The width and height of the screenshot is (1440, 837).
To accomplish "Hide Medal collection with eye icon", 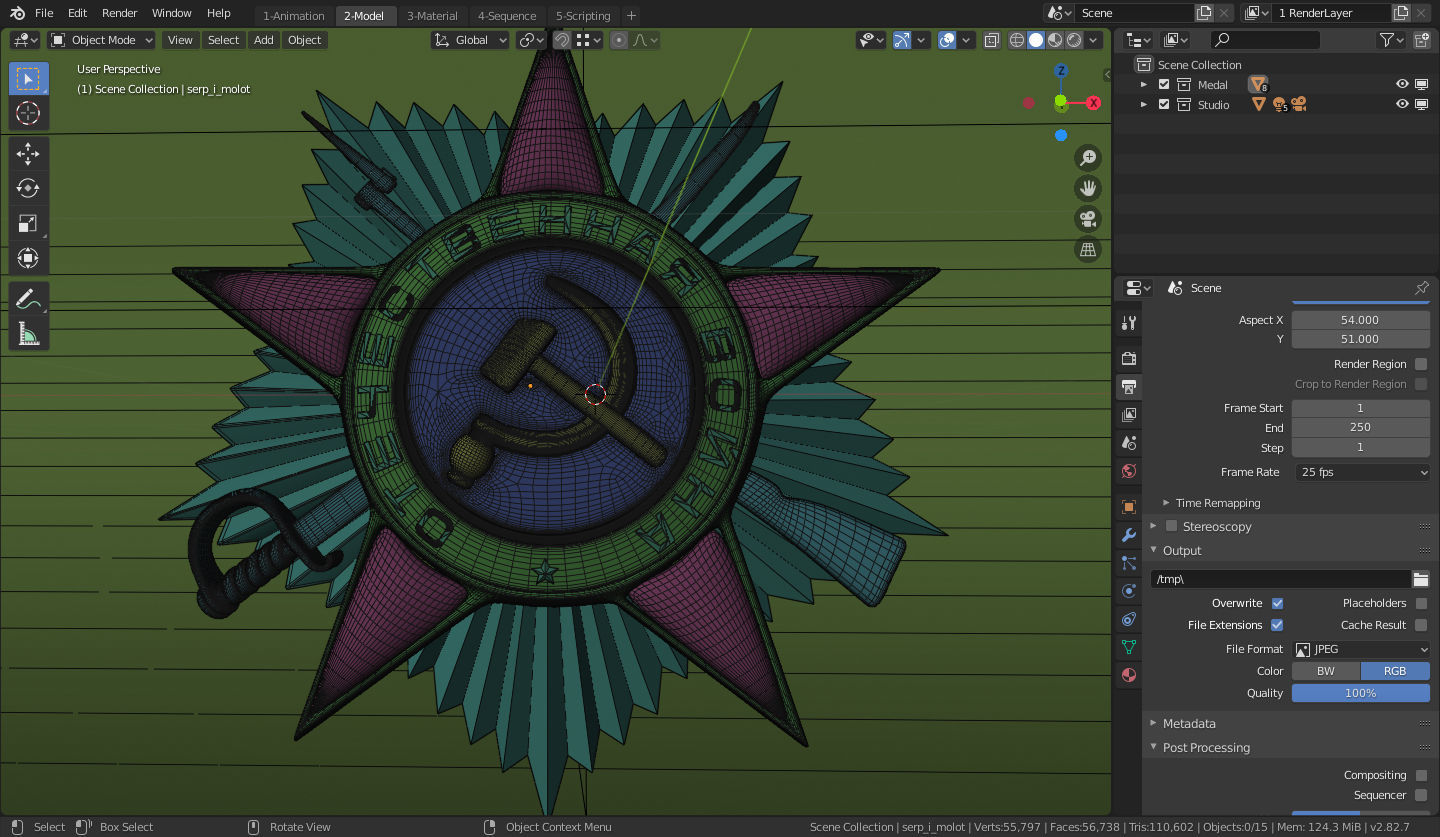I will [x=1402, y=85].
